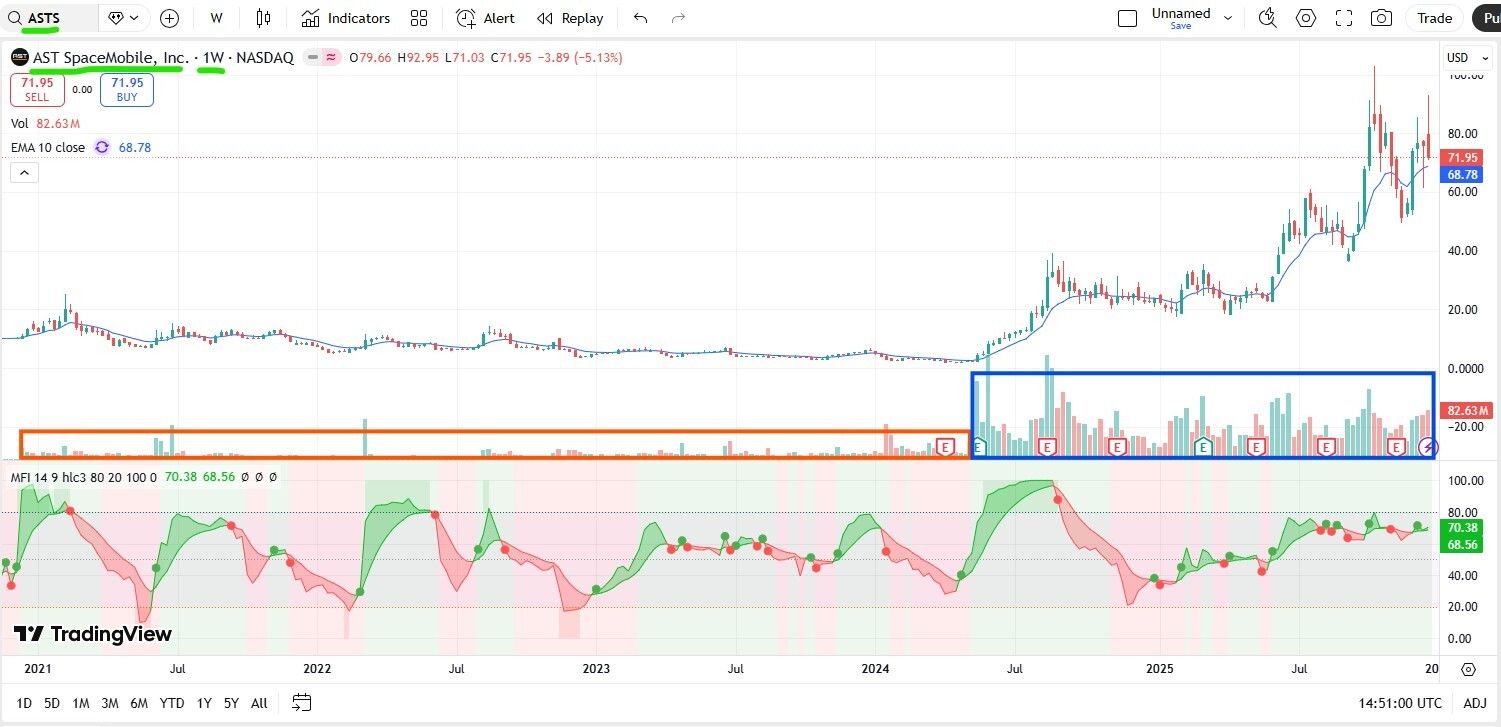Open quick search lightning magnifier

1267,18
